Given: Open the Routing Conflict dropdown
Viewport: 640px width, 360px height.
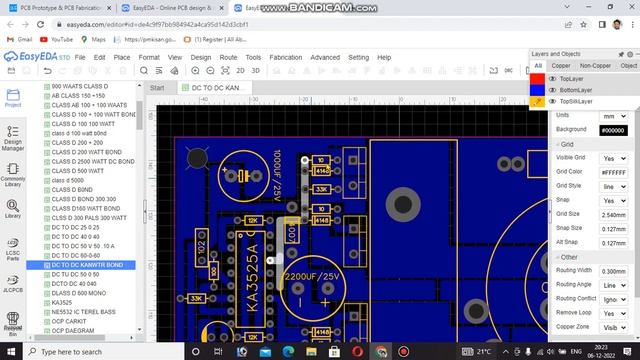Looking at the screenshot, I should tap(613, 300).
